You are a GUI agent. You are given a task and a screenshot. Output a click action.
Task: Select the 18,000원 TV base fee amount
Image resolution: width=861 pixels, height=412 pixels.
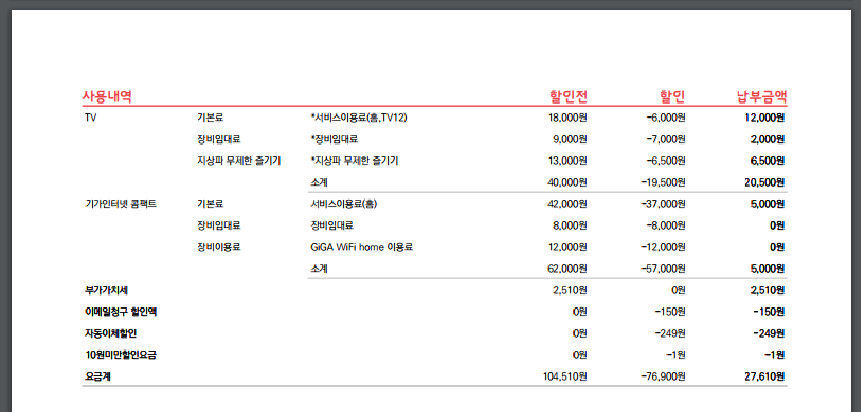click(567, 118)
